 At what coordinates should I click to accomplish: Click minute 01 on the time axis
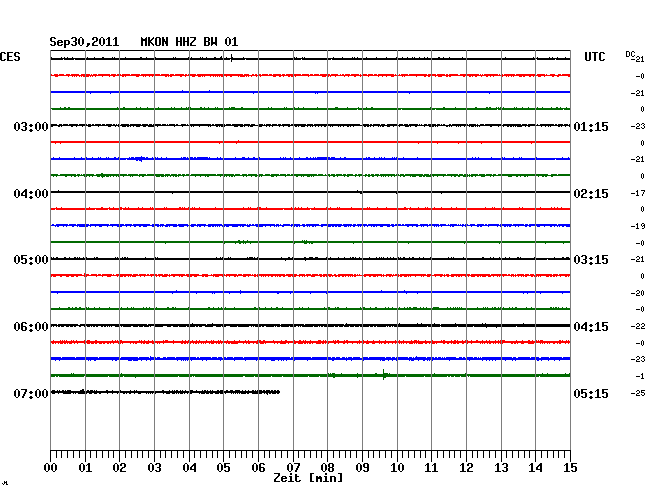[x=85, y=468]
